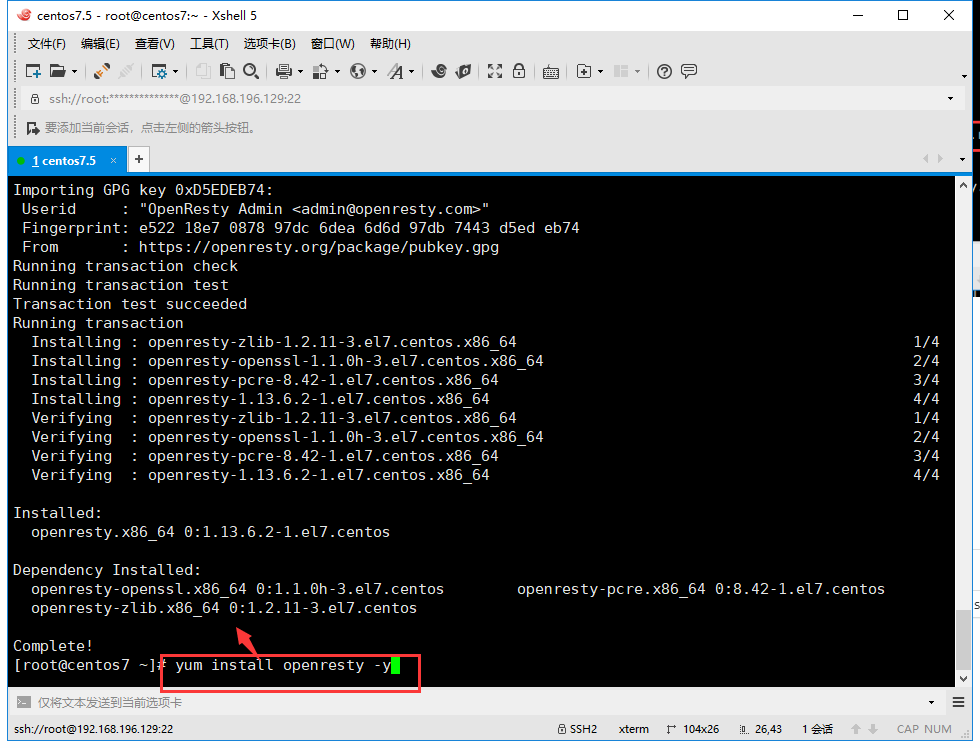Image resolution: width=980 pixels, height=748 pixels.
Task: Expand the Print dropdown arrow
Action: tap(301, 72)
